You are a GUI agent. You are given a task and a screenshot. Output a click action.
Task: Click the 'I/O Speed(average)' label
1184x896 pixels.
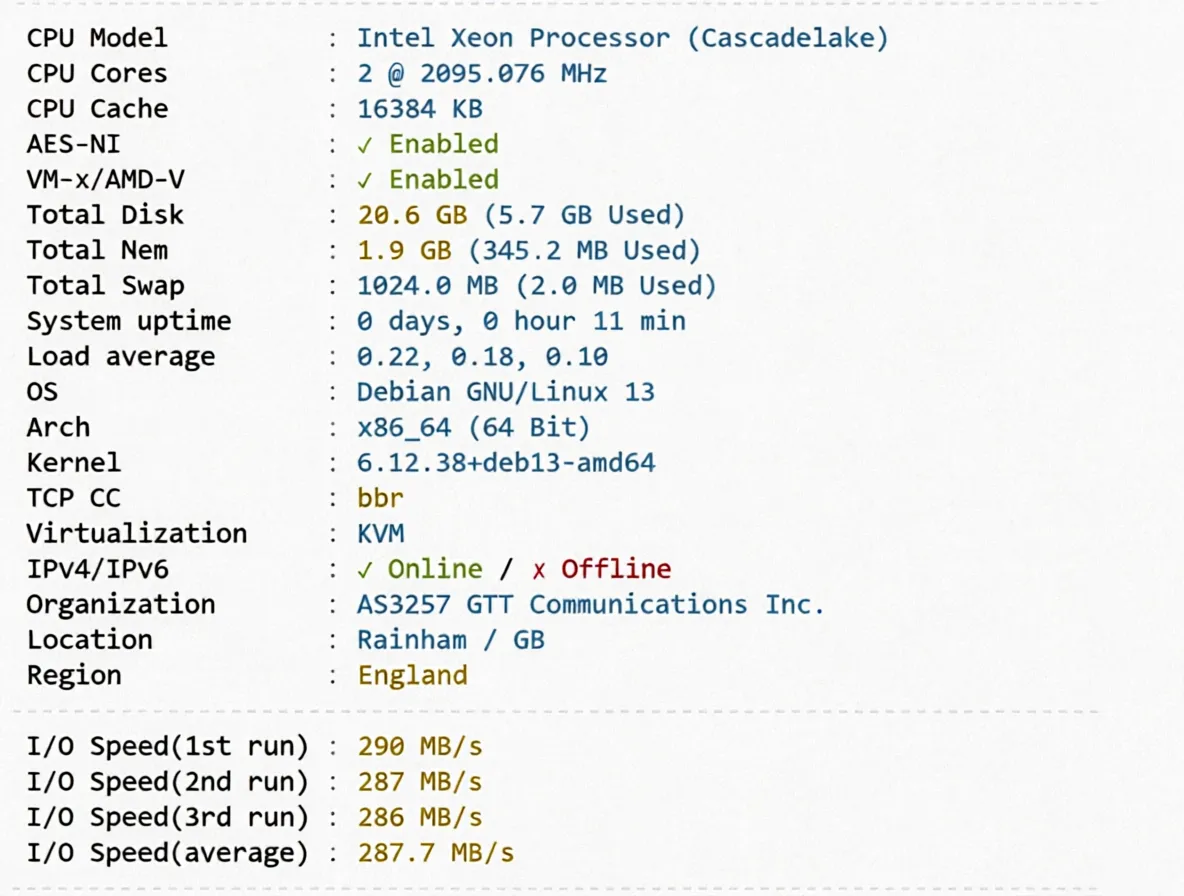pyautogui.click(x=168, y=852)
